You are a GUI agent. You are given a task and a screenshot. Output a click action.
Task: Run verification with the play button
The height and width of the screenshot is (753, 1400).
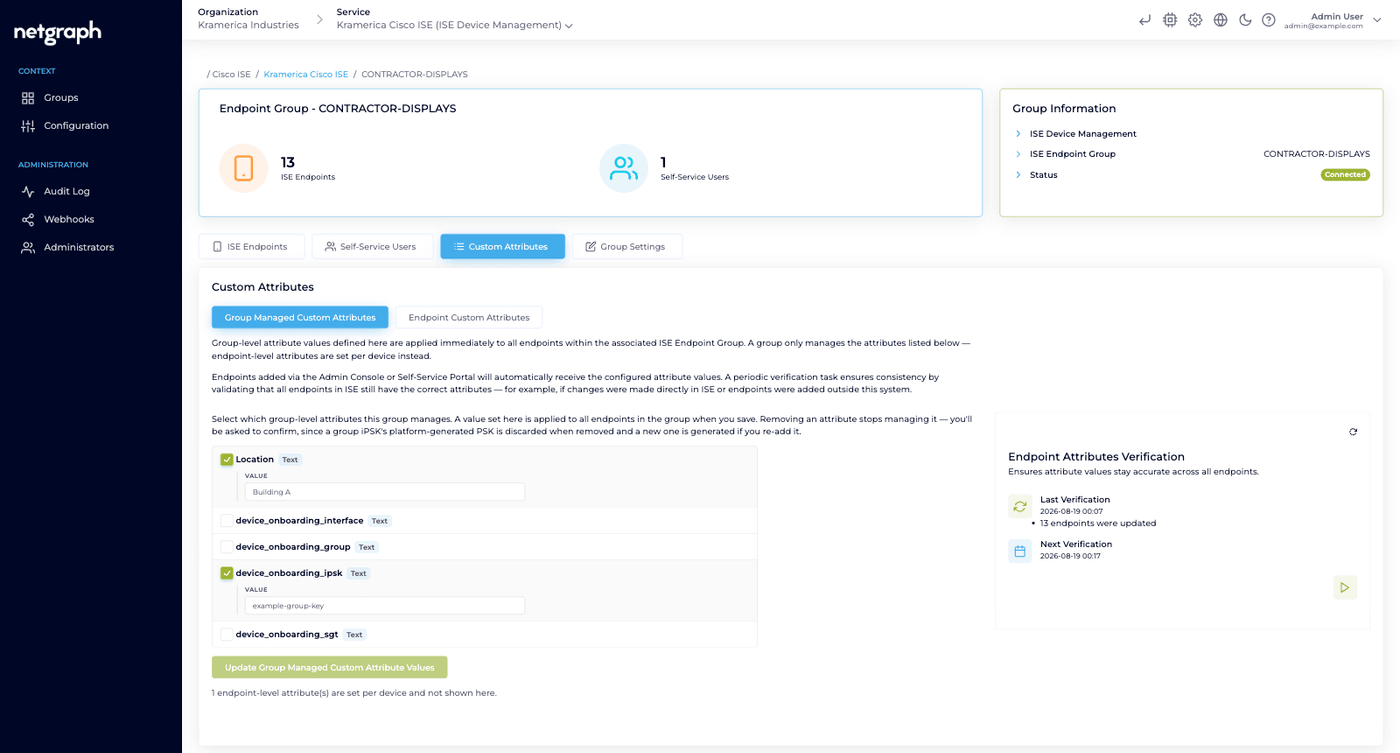[x=1345, y=587]
